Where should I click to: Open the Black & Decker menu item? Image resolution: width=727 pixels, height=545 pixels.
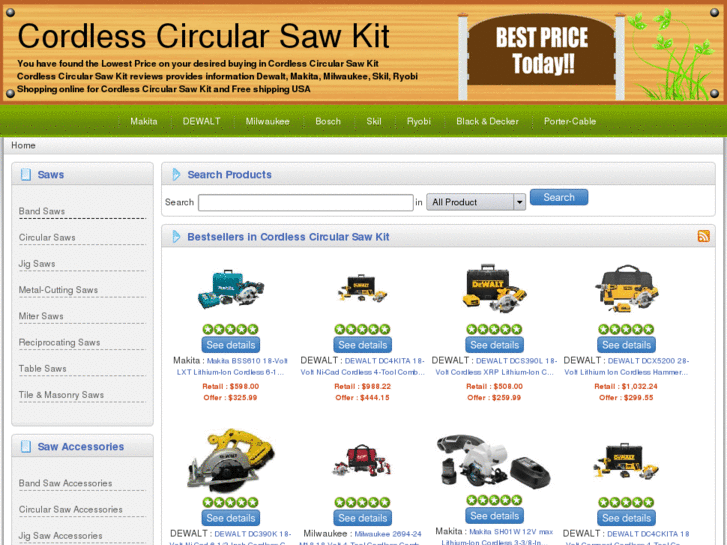pos(487,121)
